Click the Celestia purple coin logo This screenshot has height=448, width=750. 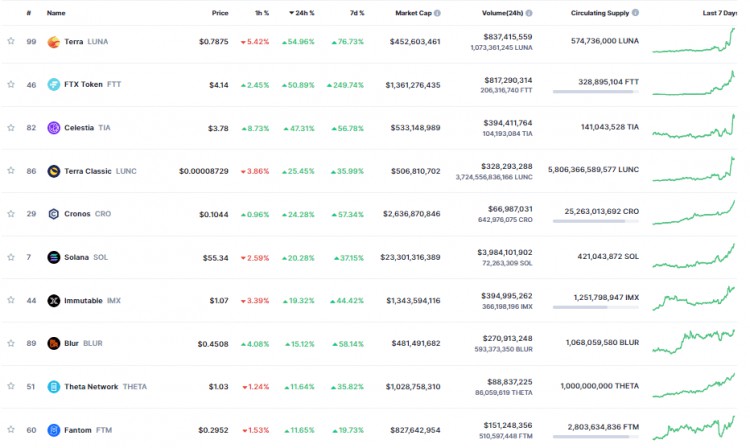pos(54,128)
